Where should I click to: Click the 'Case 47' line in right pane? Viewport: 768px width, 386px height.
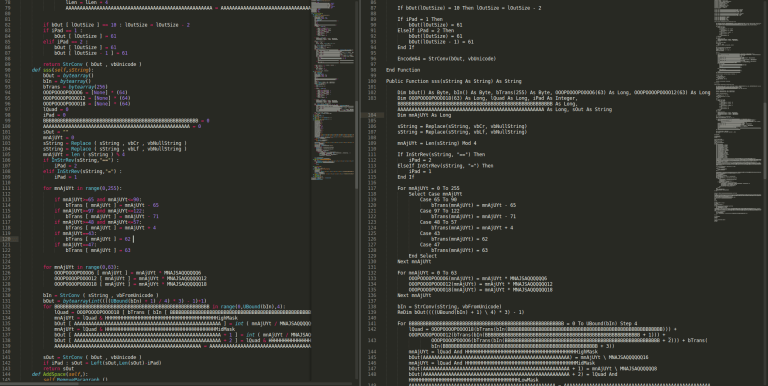coord(430,244)
